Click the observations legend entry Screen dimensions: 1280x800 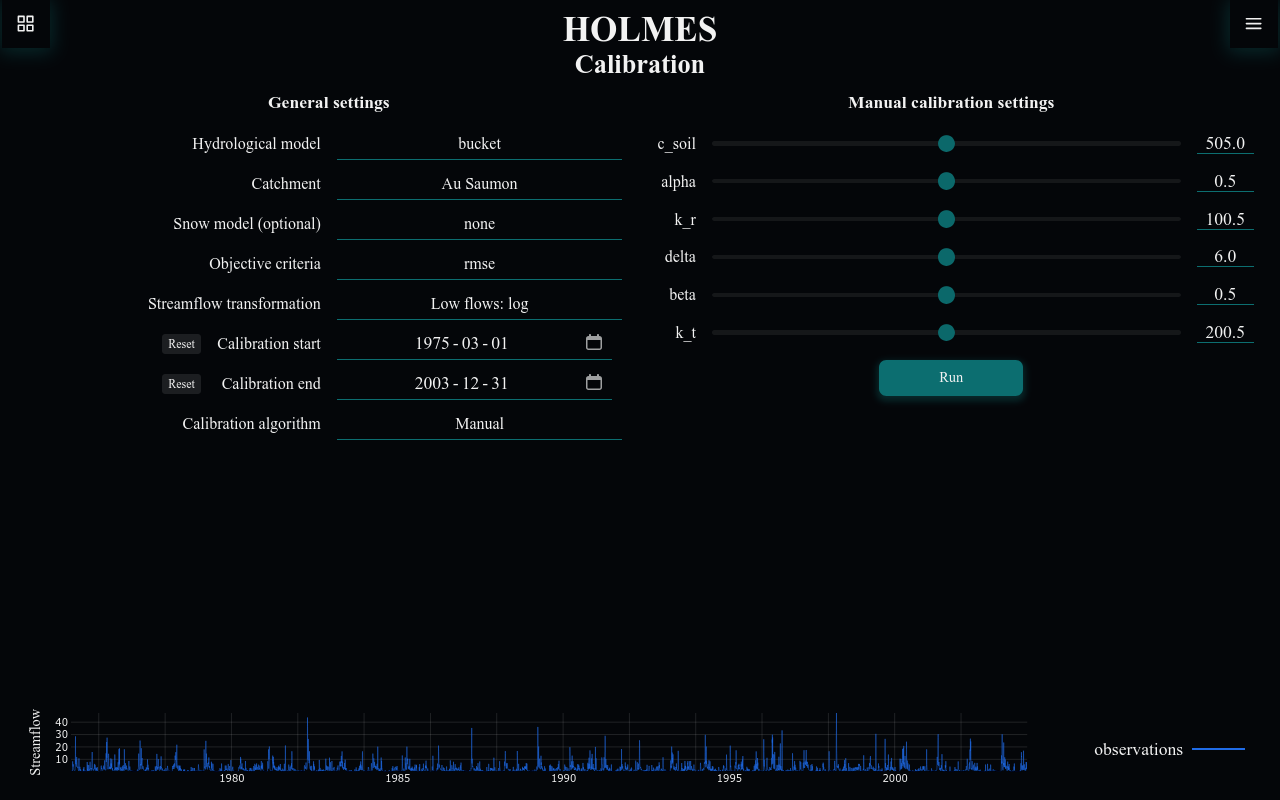coord(1138,749)
